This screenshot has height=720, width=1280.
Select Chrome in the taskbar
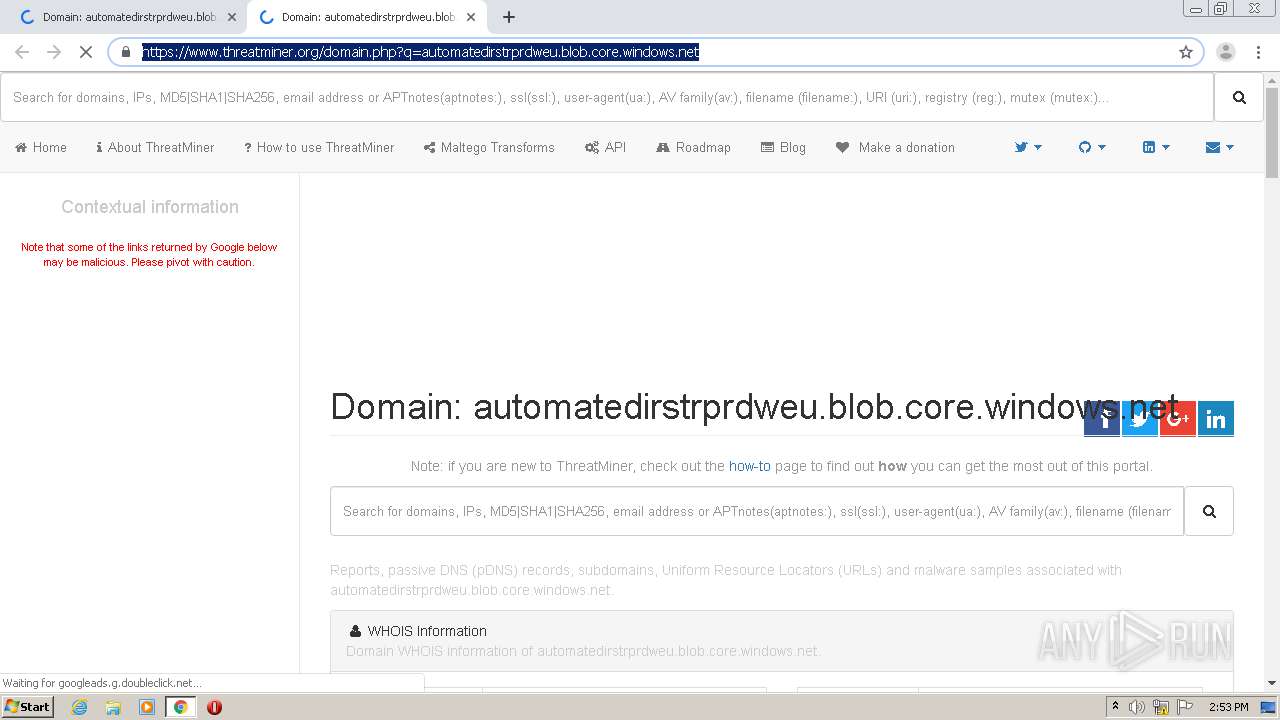click(x=180, y=707)
